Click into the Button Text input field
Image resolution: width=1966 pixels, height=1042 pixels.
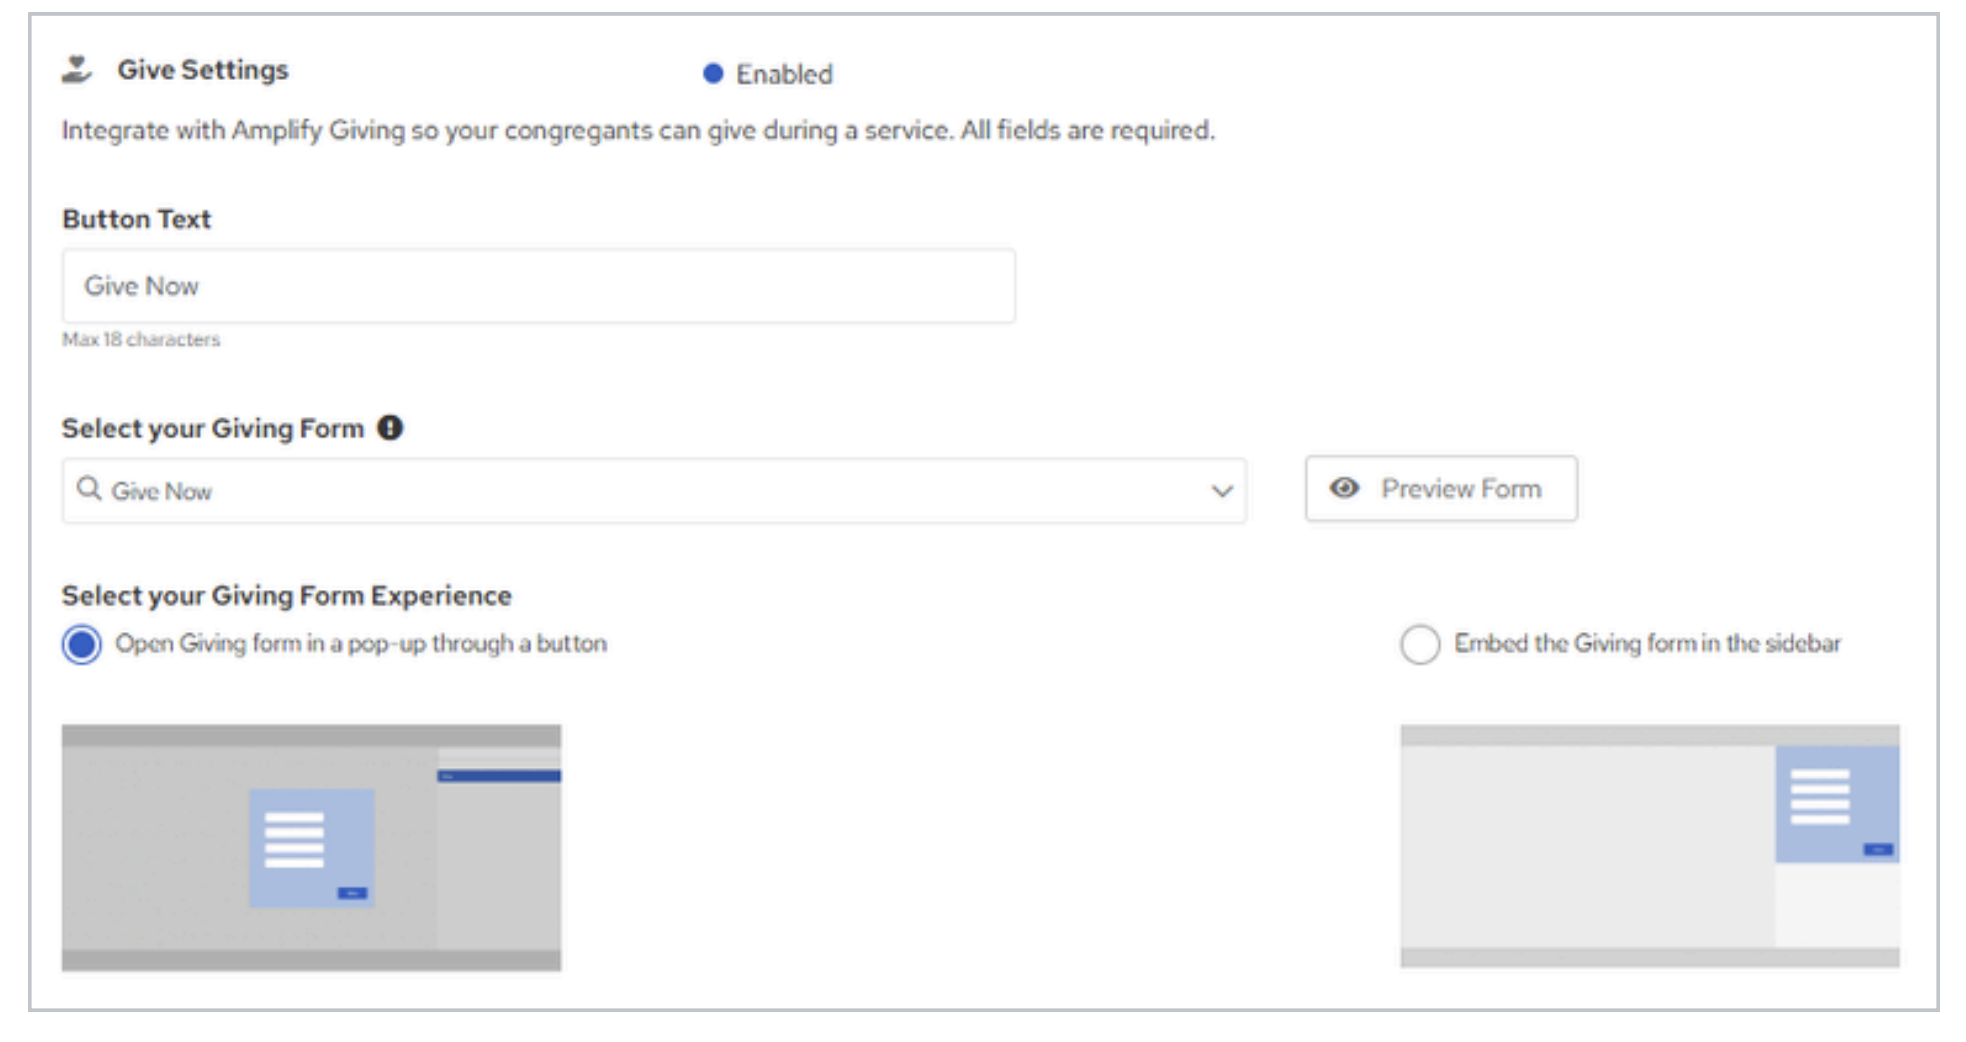click(x=538, y=286)
